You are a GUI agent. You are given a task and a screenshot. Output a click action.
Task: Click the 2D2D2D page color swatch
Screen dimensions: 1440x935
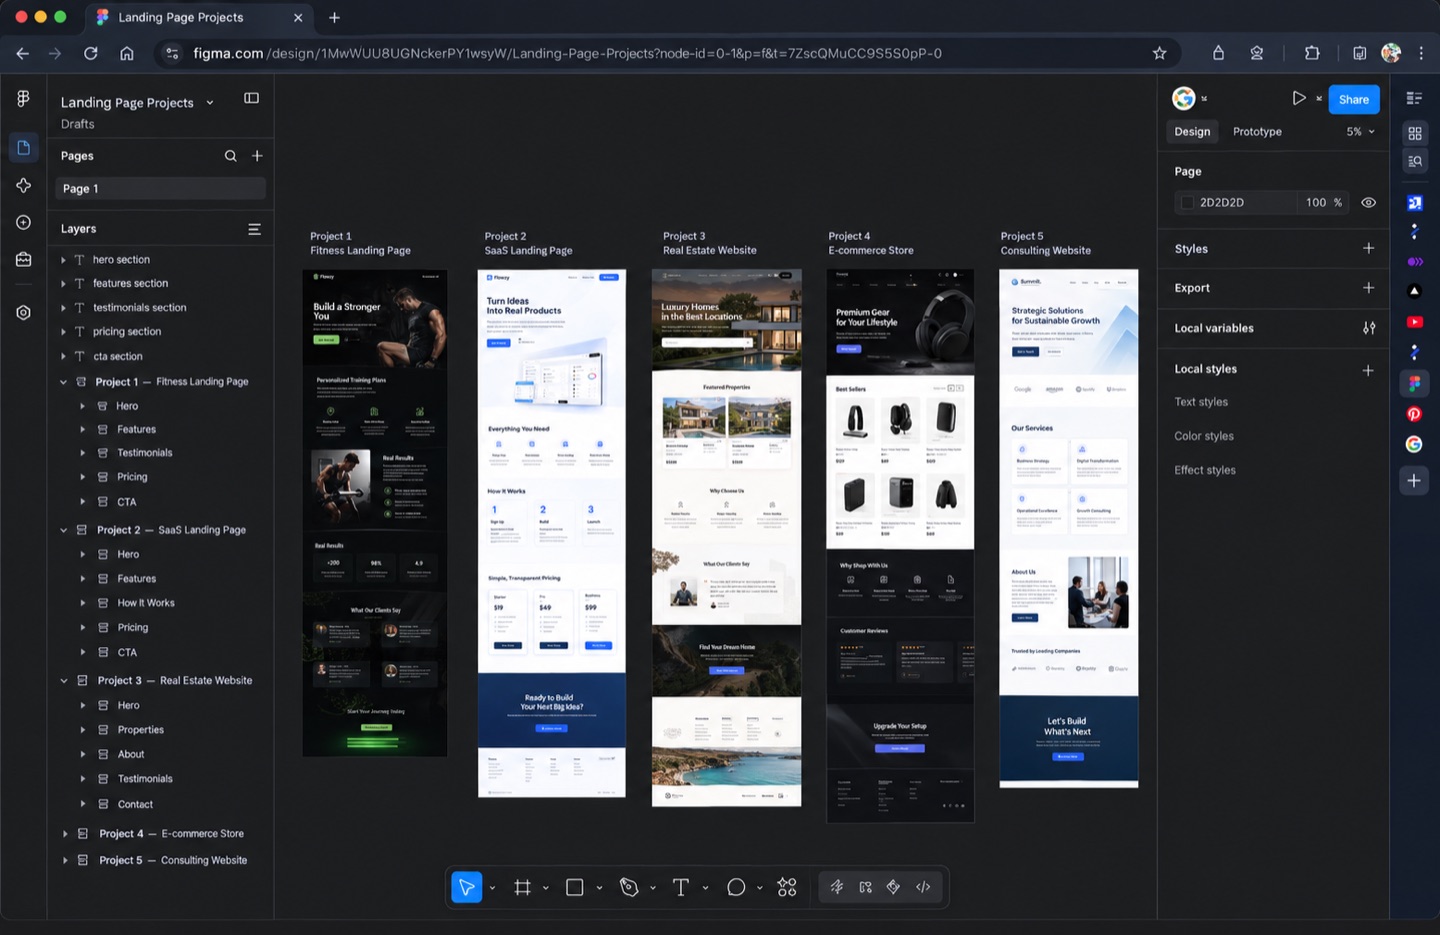1187,202
